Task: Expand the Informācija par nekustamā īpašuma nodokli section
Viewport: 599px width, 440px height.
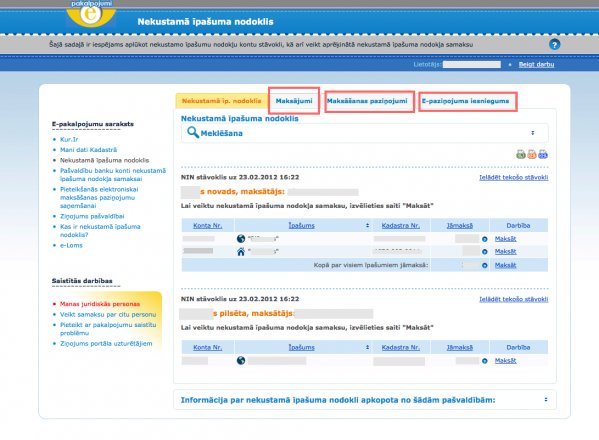Action: pos(546,400)
